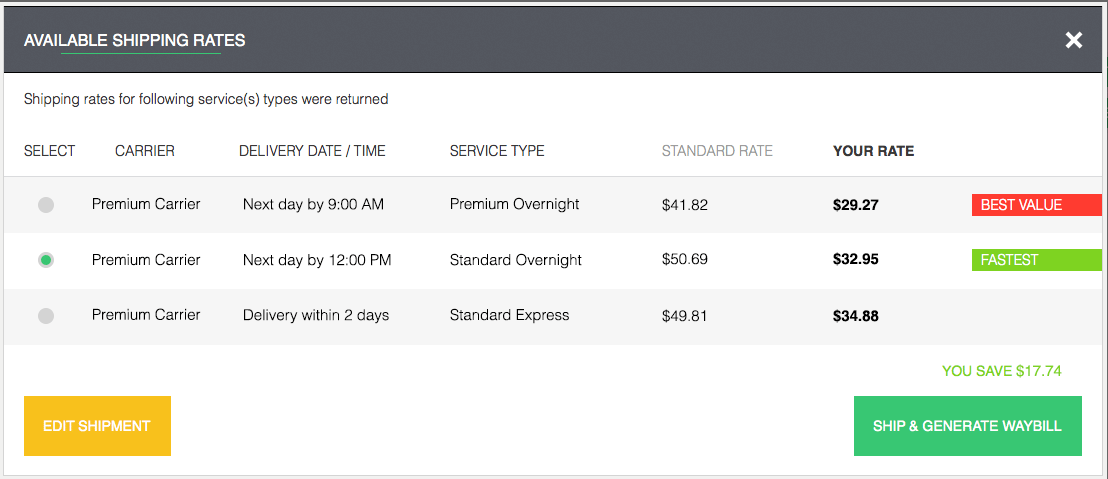Image resolution: width=1108 pixels, height=479 pixels.
Task: Click the $32.95 rate for Standard Overnight
Action: 855,260
